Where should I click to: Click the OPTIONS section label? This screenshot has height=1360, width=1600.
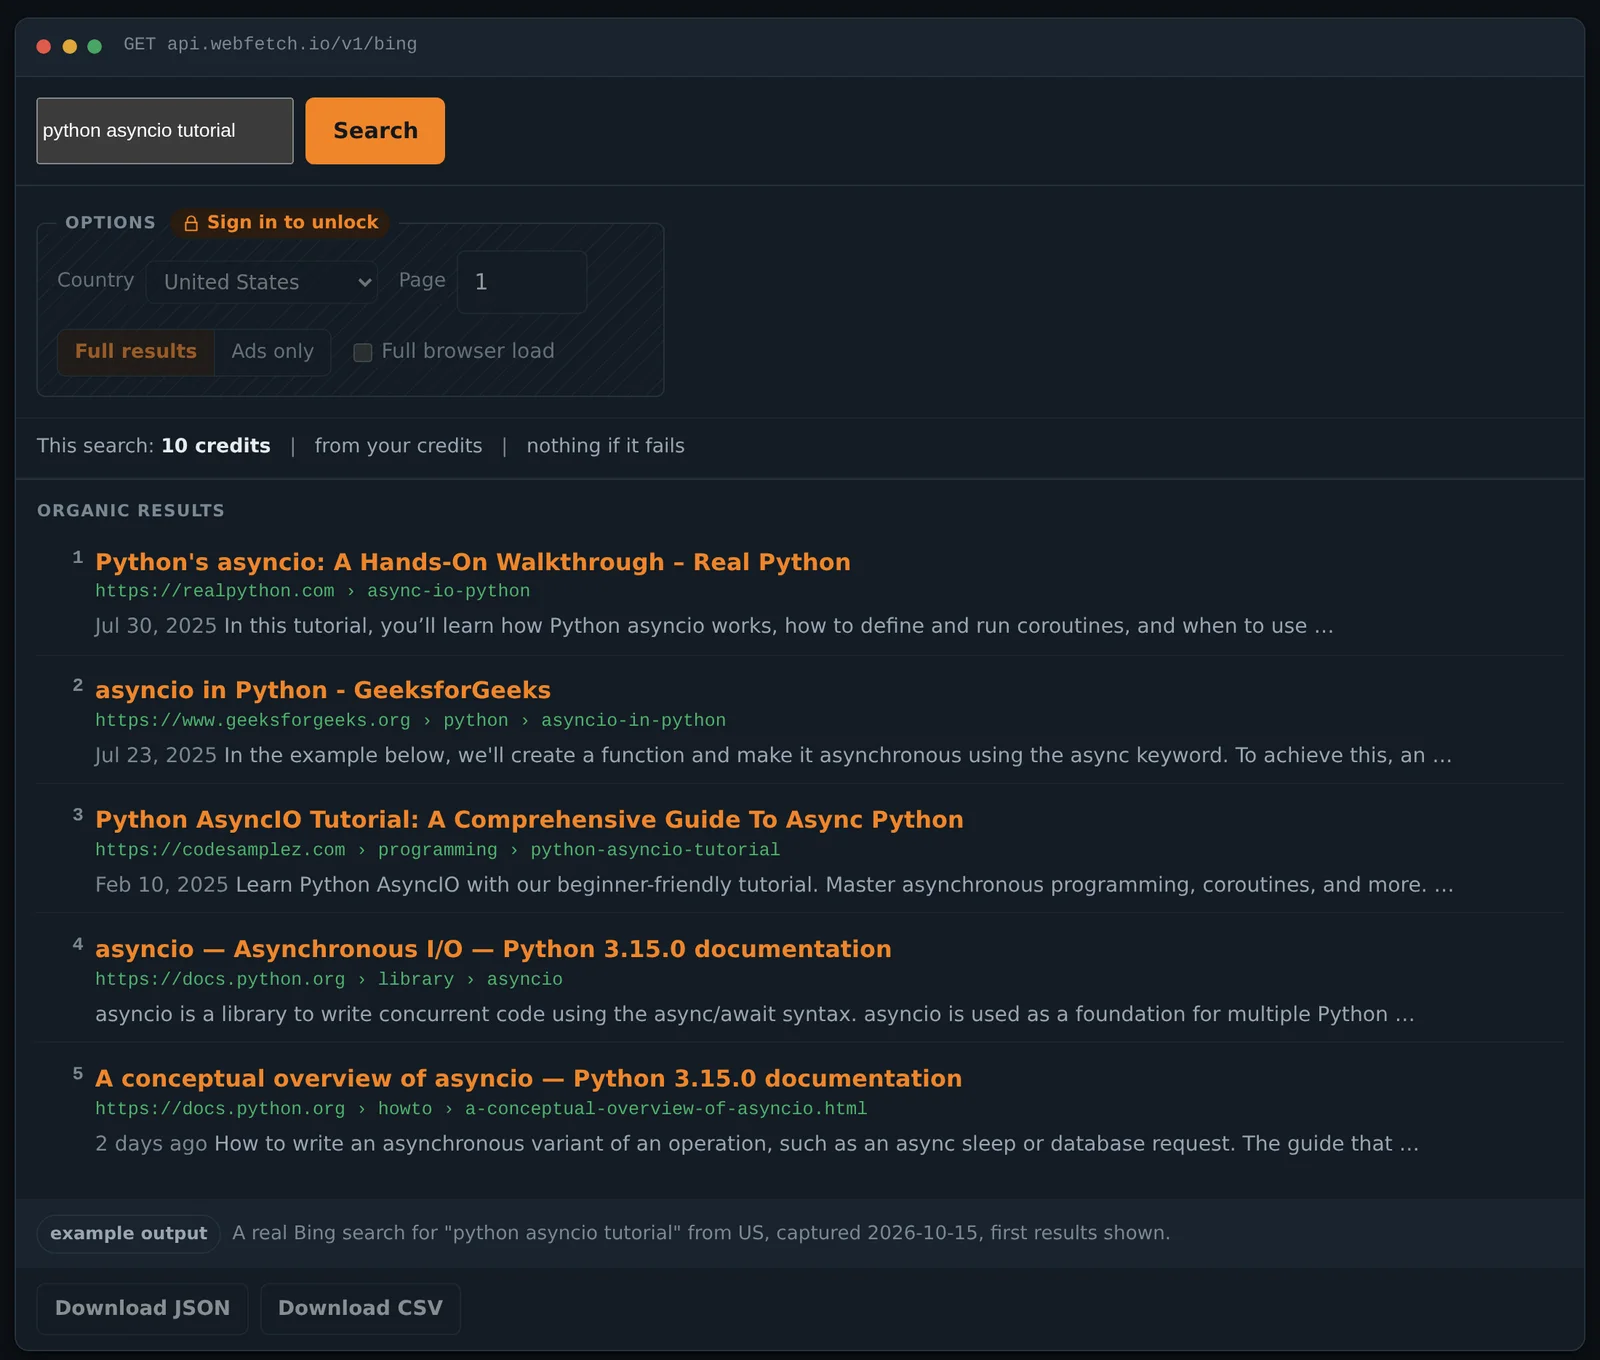coord(110,222)
